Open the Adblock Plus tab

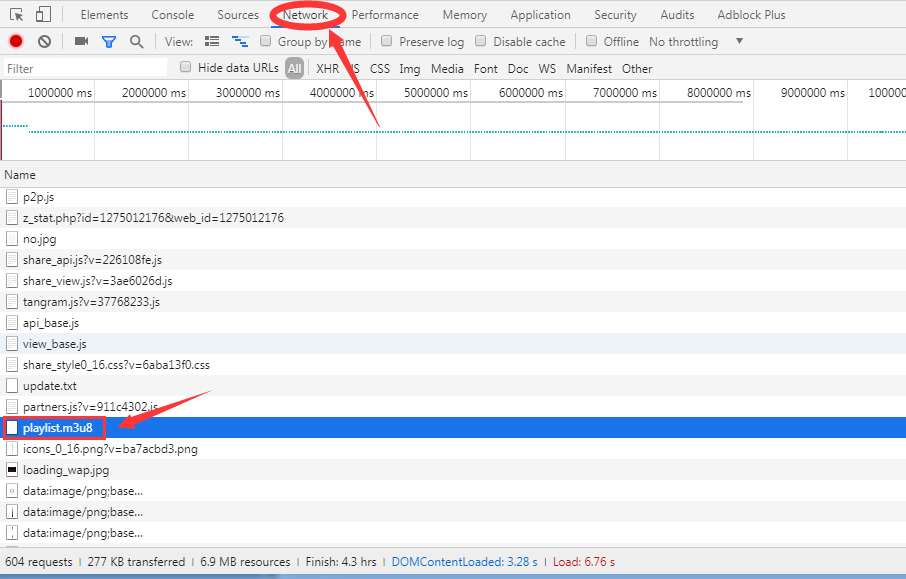[x=751, y=15]
